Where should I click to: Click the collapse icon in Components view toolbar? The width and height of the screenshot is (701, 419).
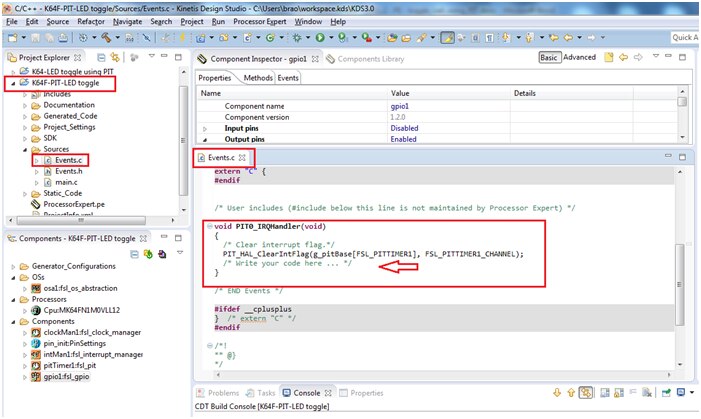pyautogui.click(x=134, y=254)
